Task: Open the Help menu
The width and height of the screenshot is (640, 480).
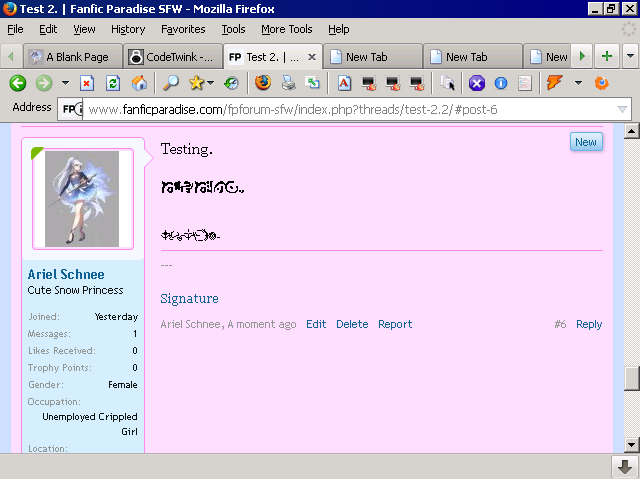Action: [x=338, y=29]
